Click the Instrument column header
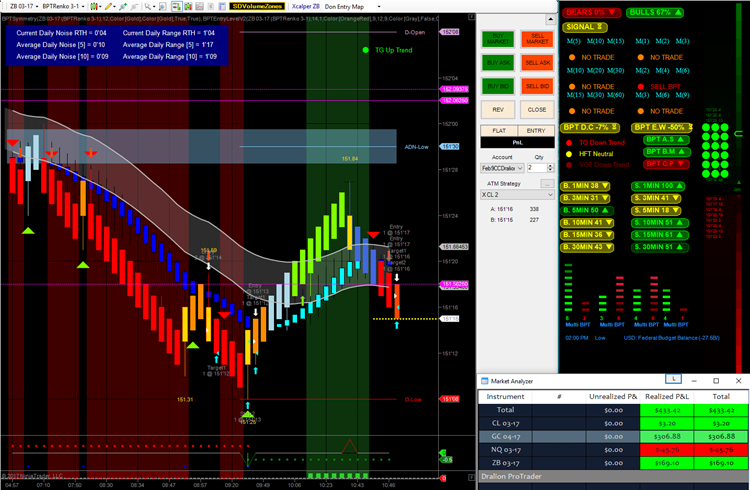Screen dimensions: 750x490 (x=505, y=397)
